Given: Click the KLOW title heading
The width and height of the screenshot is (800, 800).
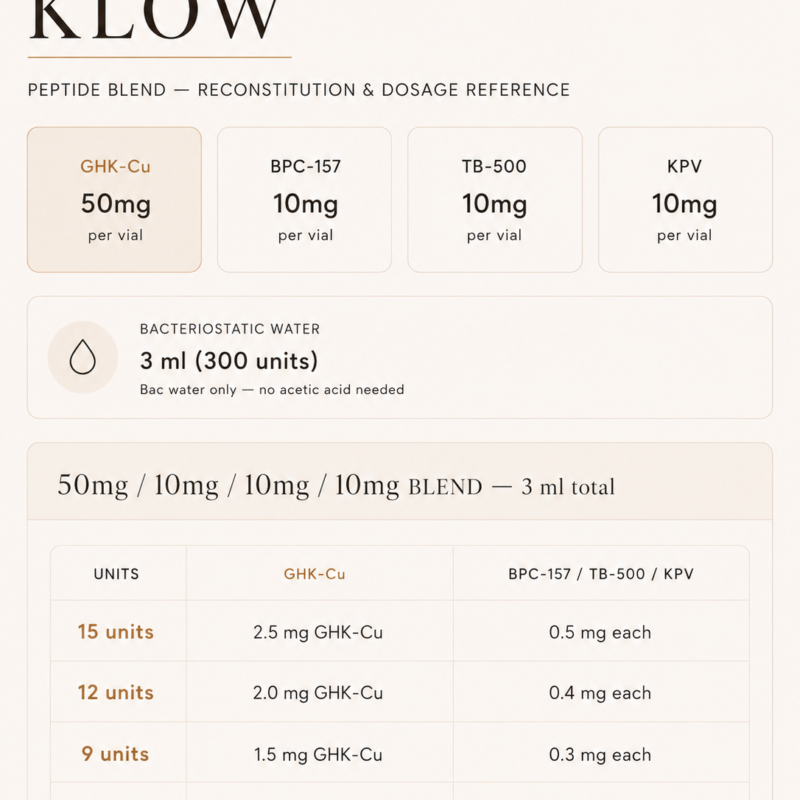Looking at the screenshot, I should 154,20.
